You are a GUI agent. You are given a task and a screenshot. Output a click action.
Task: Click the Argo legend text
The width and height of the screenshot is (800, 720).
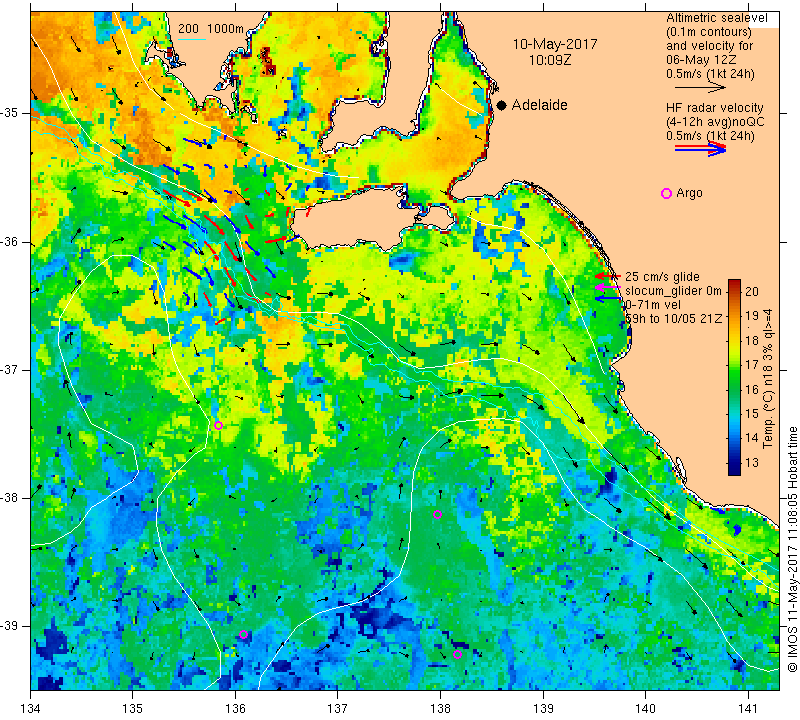click(x=689, y=193)
